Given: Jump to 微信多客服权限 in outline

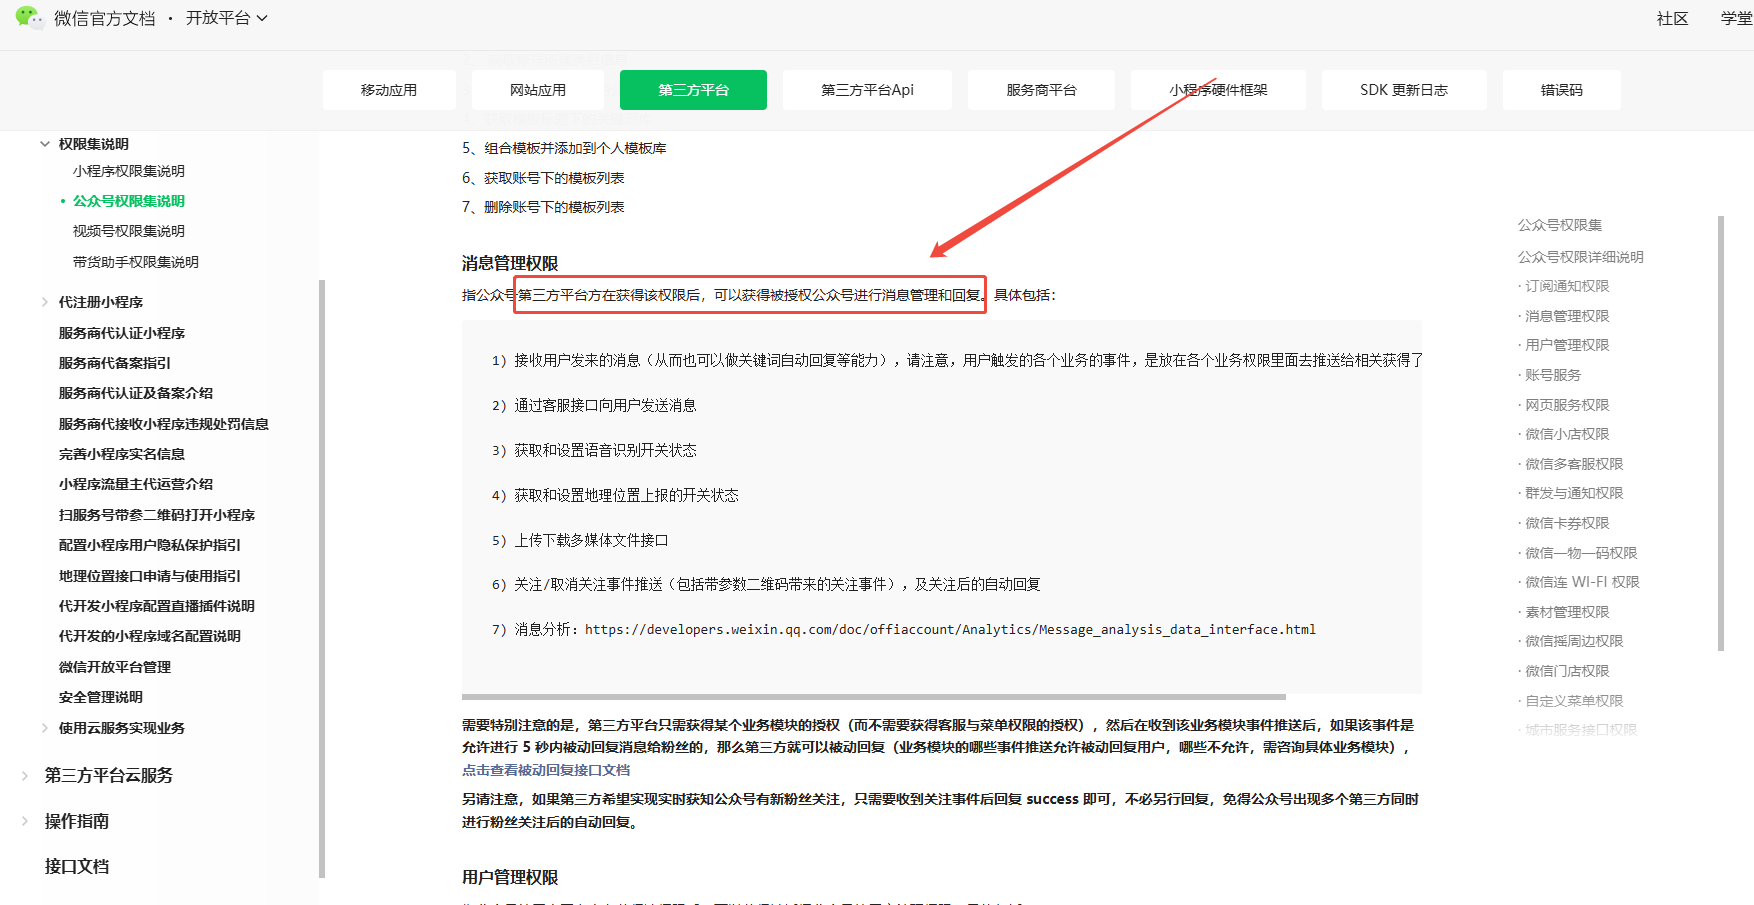Looking at the screenshot, I should pos(1574,464).
